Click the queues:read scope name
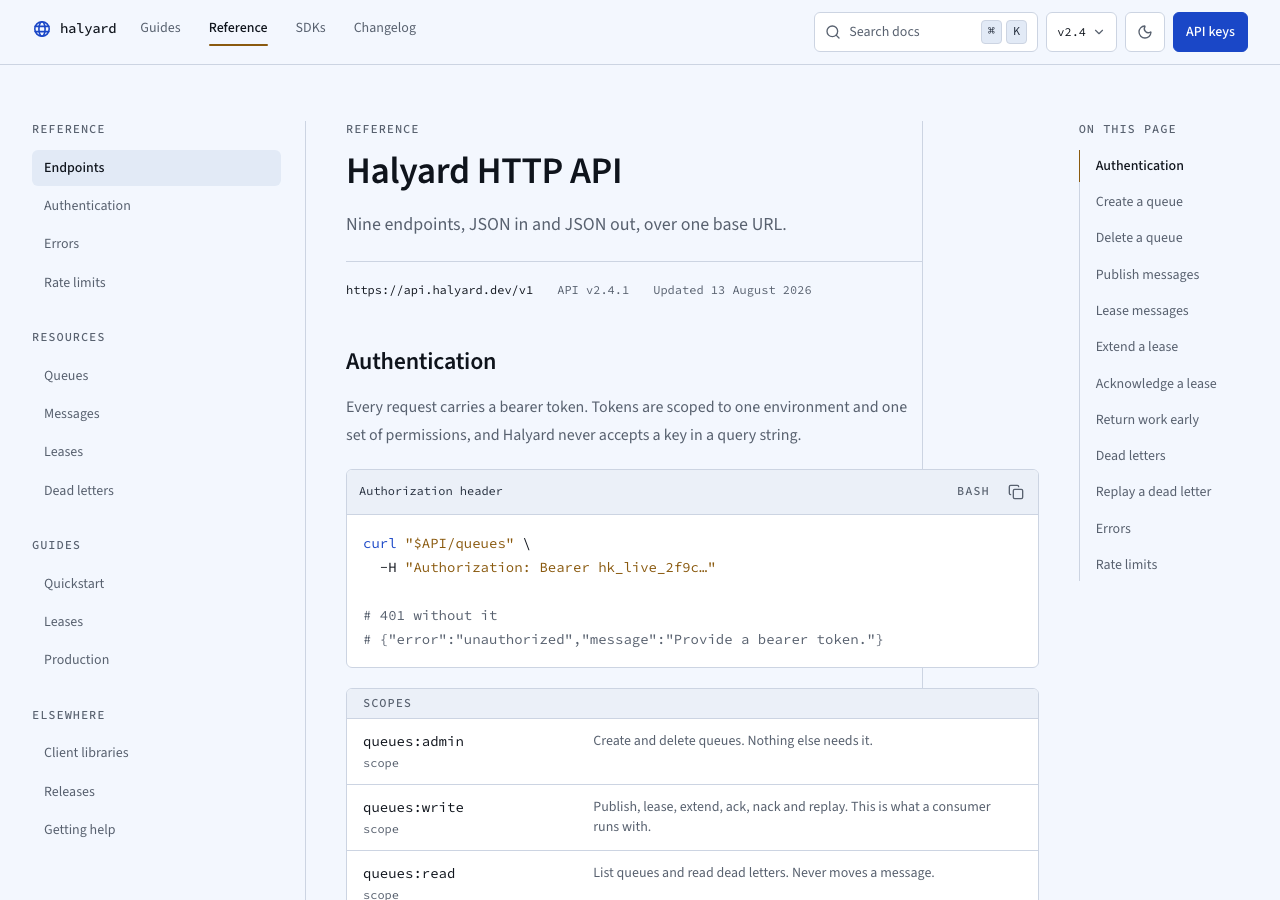The height and width of the screenshot is (900, 1280). point(409,874)
